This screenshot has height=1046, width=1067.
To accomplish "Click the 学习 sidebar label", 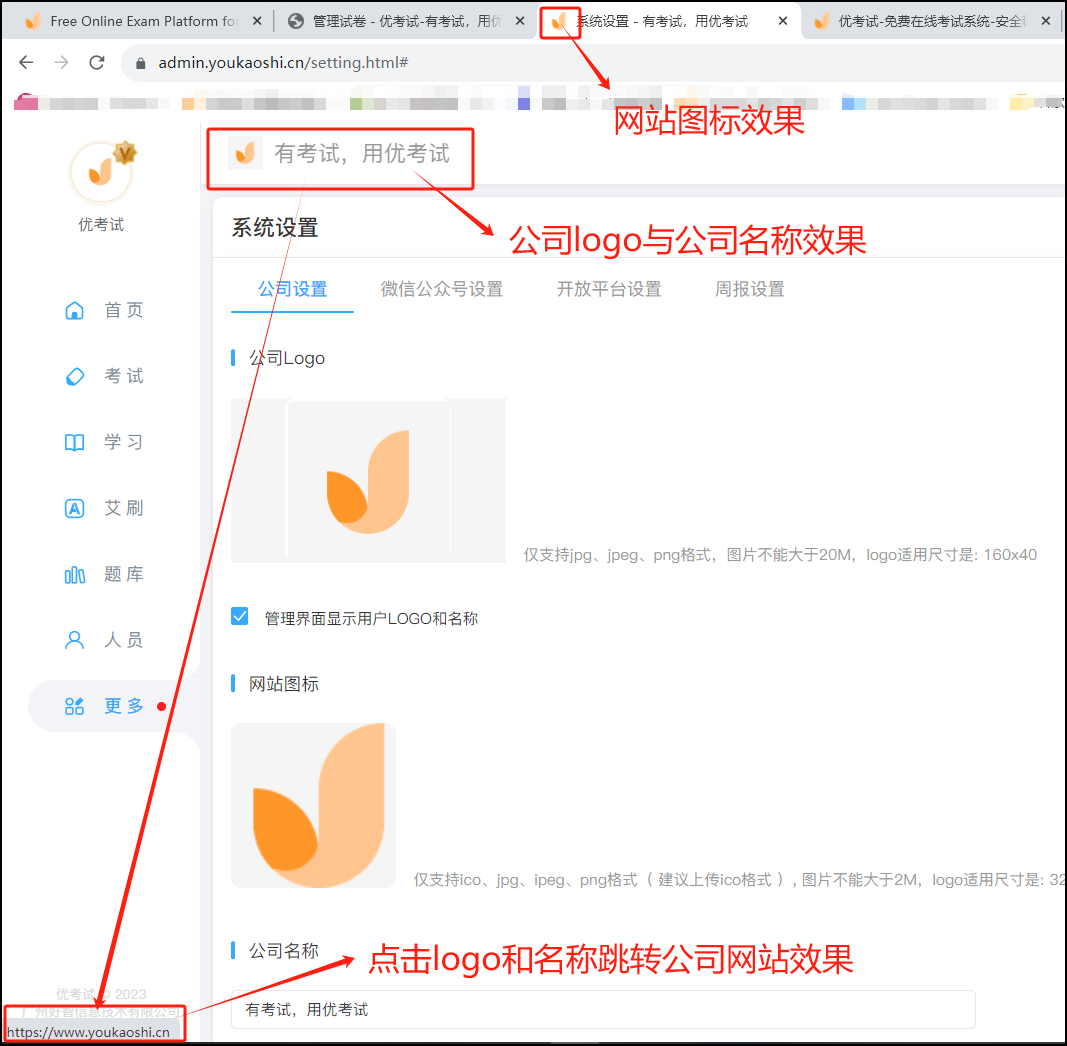I will (123, 442).
